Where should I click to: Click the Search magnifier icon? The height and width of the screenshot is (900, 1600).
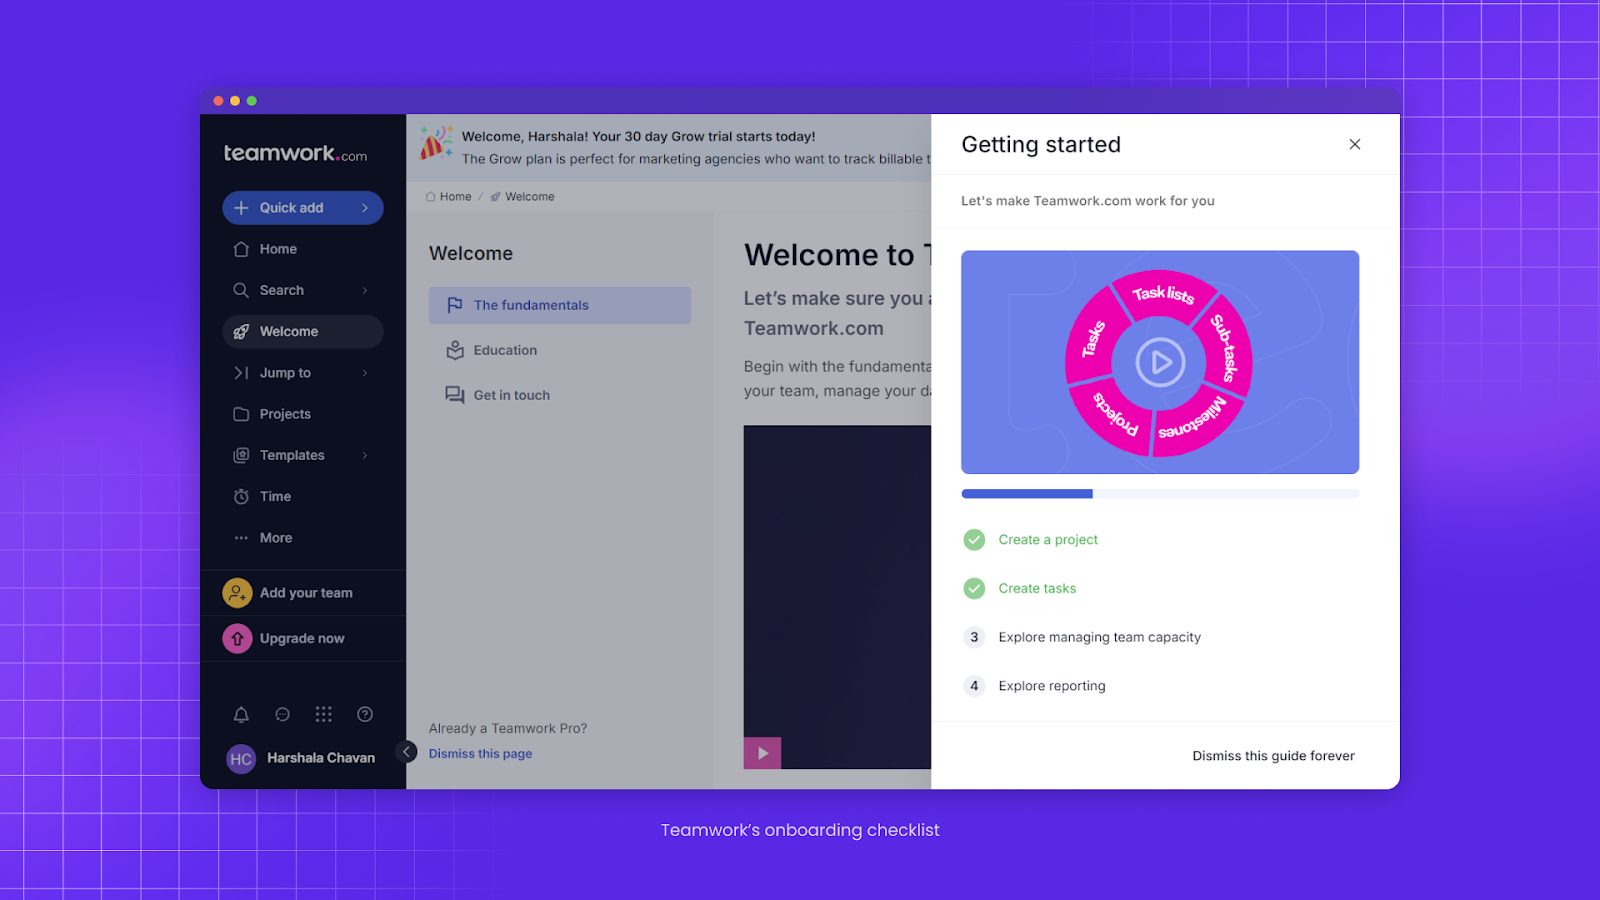click(x=241, y=290)
